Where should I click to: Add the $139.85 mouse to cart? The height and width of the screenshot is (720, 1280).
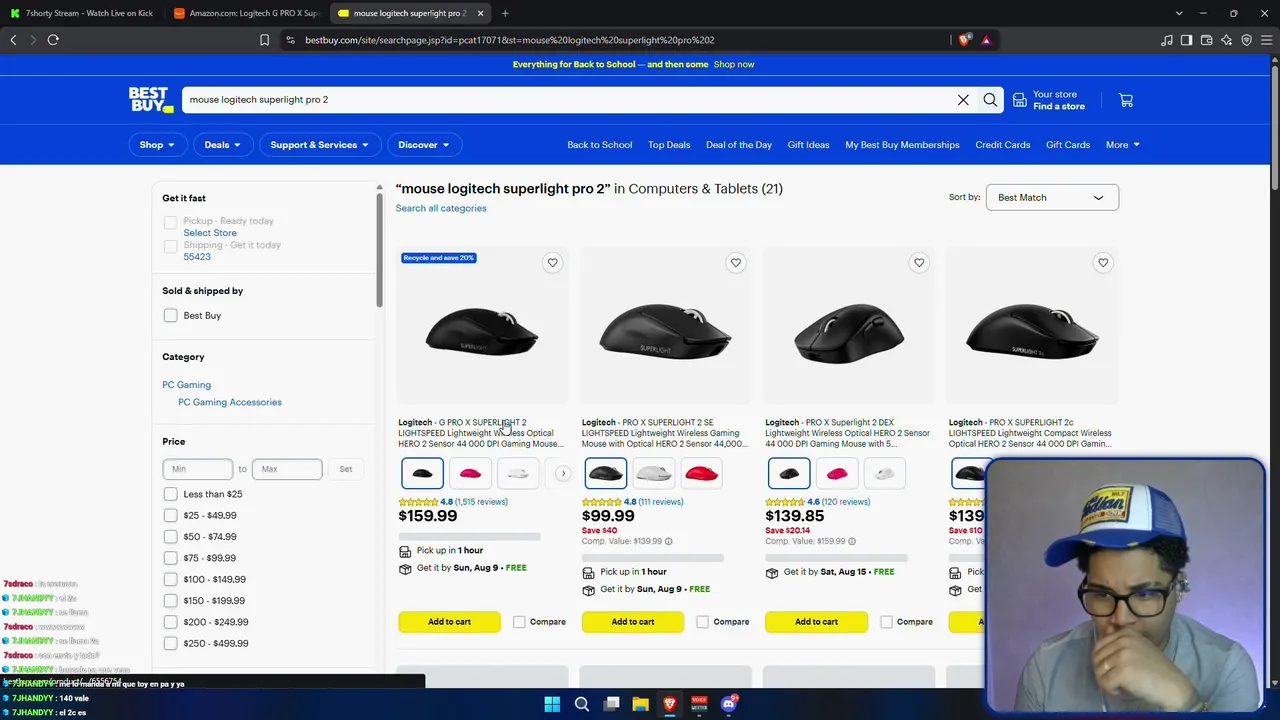click(x=816, y=622)
